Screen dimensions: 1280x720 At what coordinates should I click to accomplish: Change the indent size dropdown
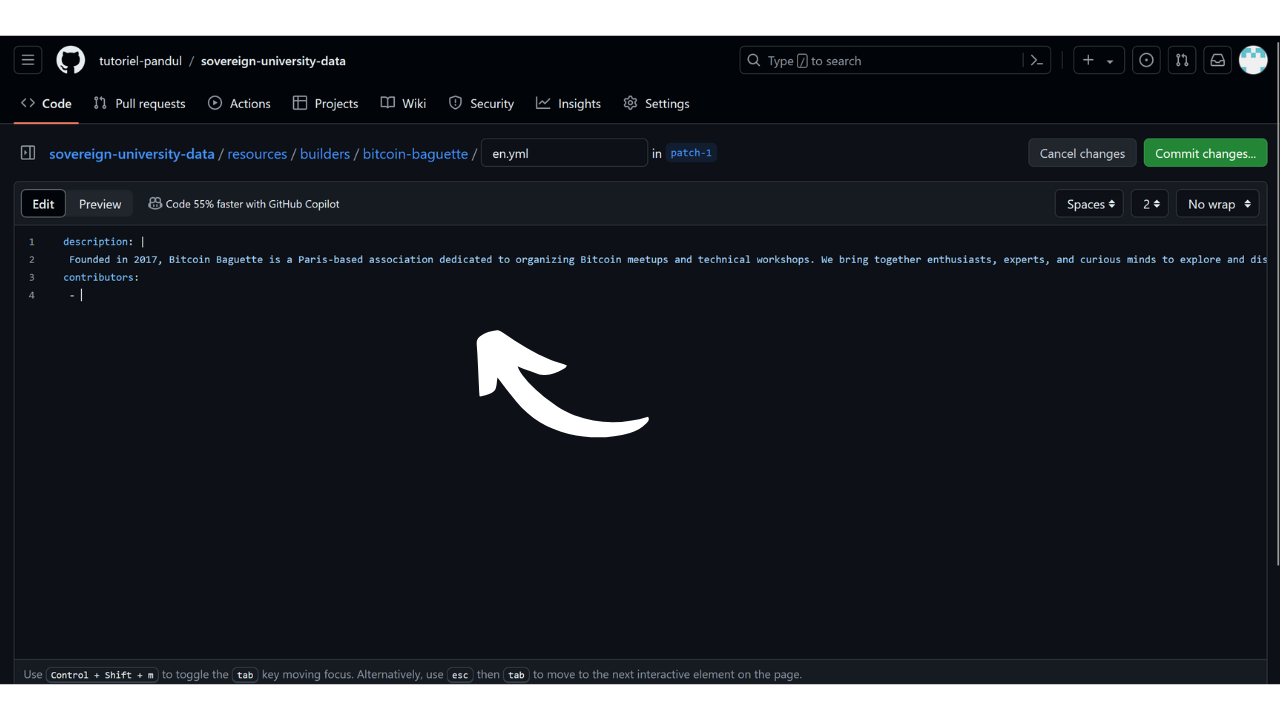[1150, 204]
